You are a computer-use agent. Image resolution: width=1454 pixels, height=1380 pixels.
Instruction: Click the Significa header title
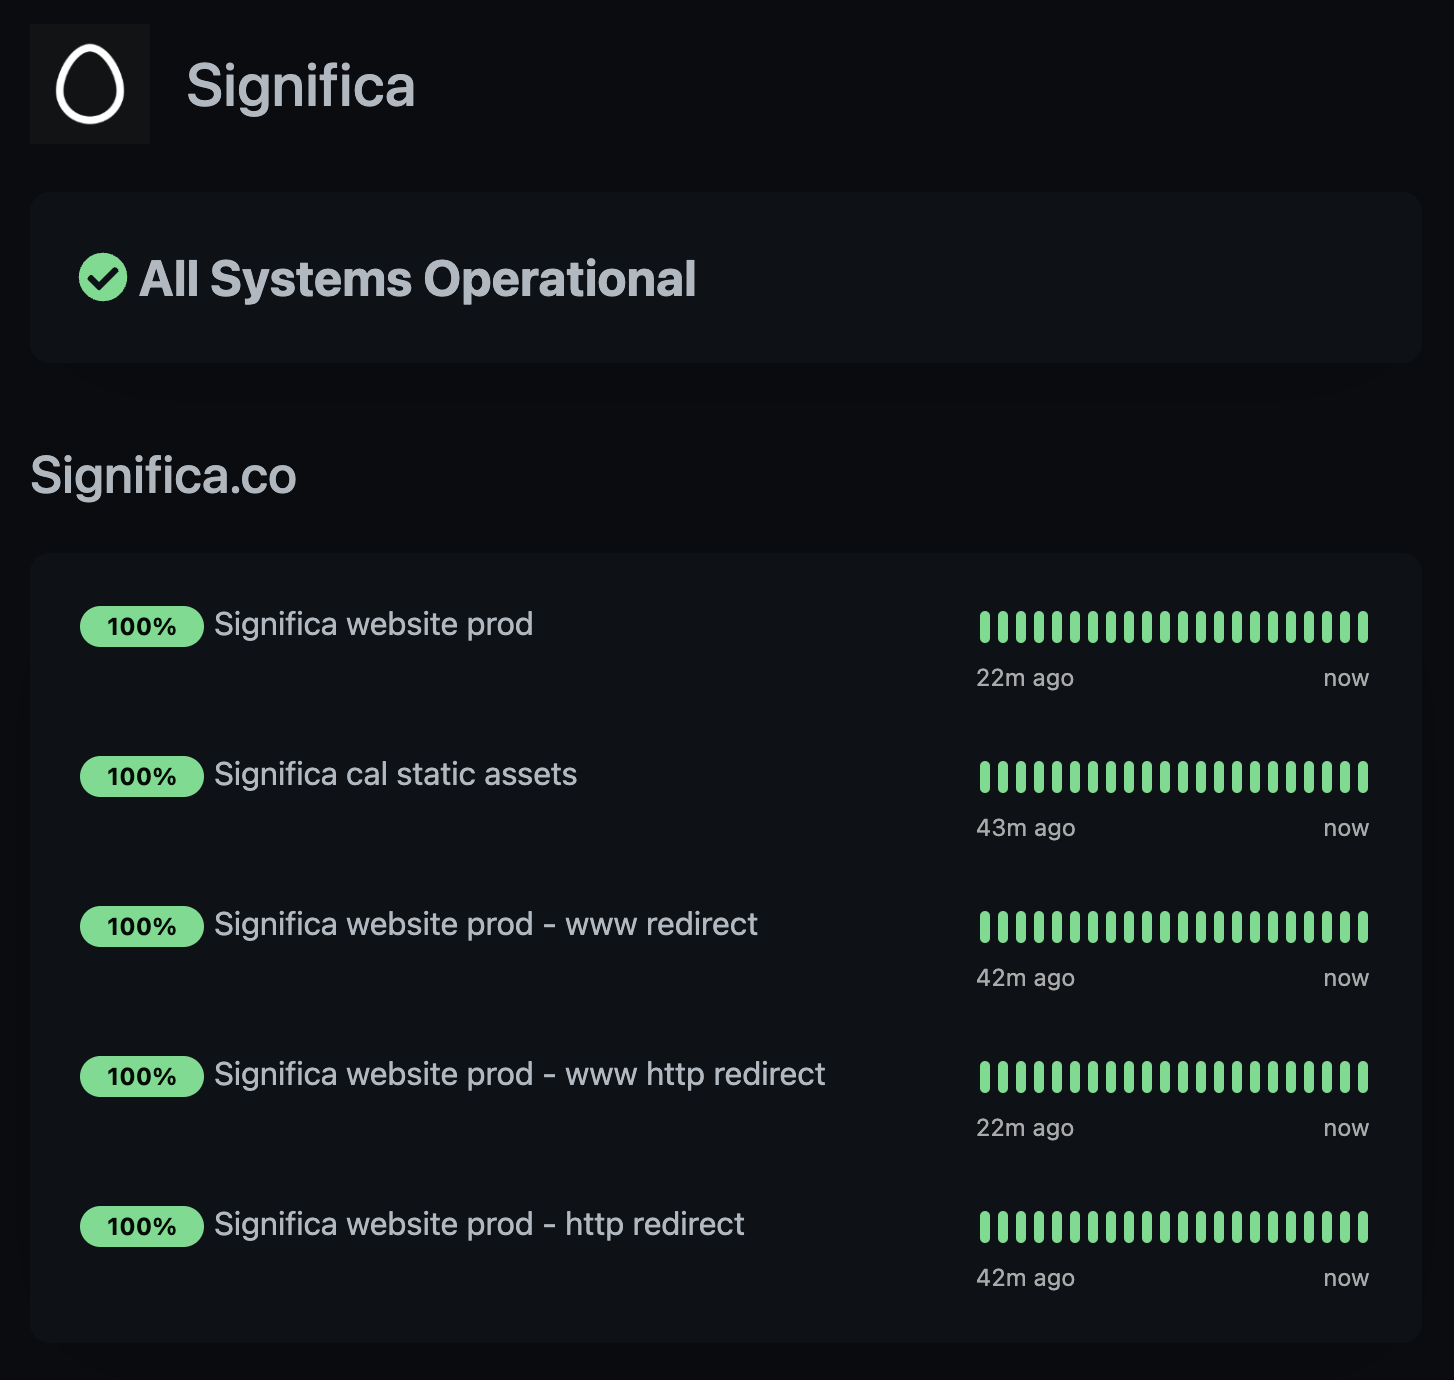point(300,85)
